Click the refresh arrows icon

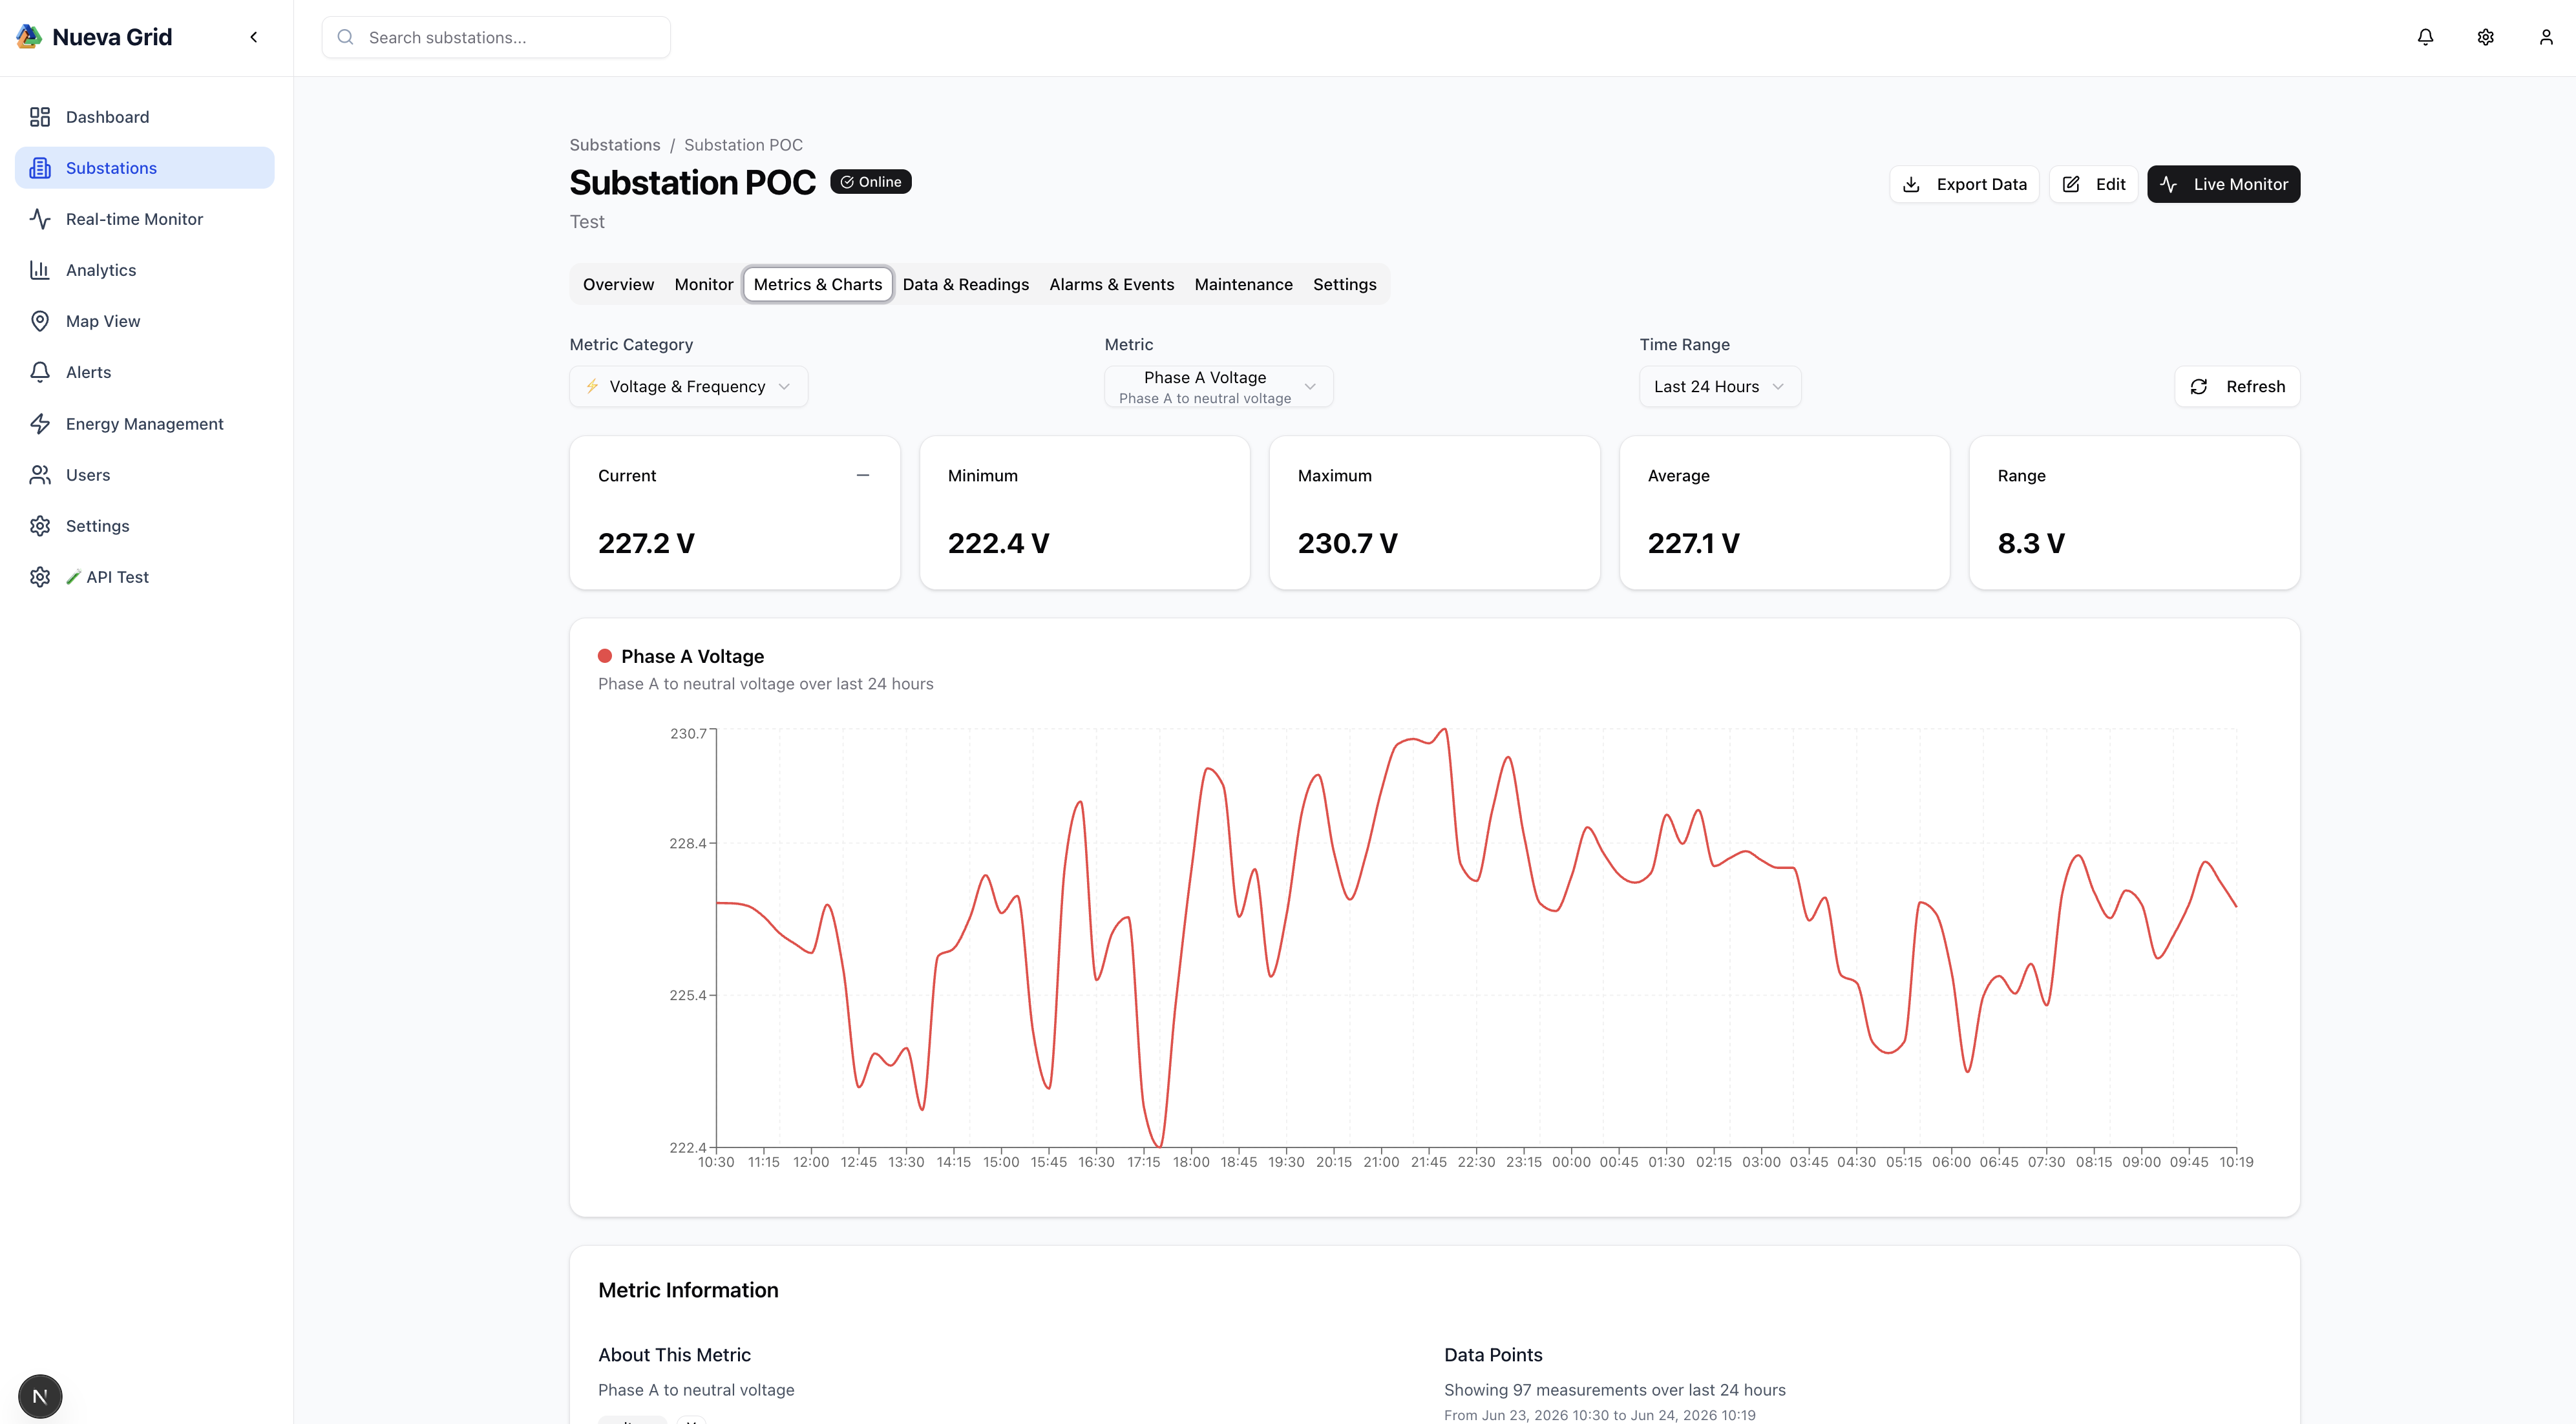click(2199, 387)
